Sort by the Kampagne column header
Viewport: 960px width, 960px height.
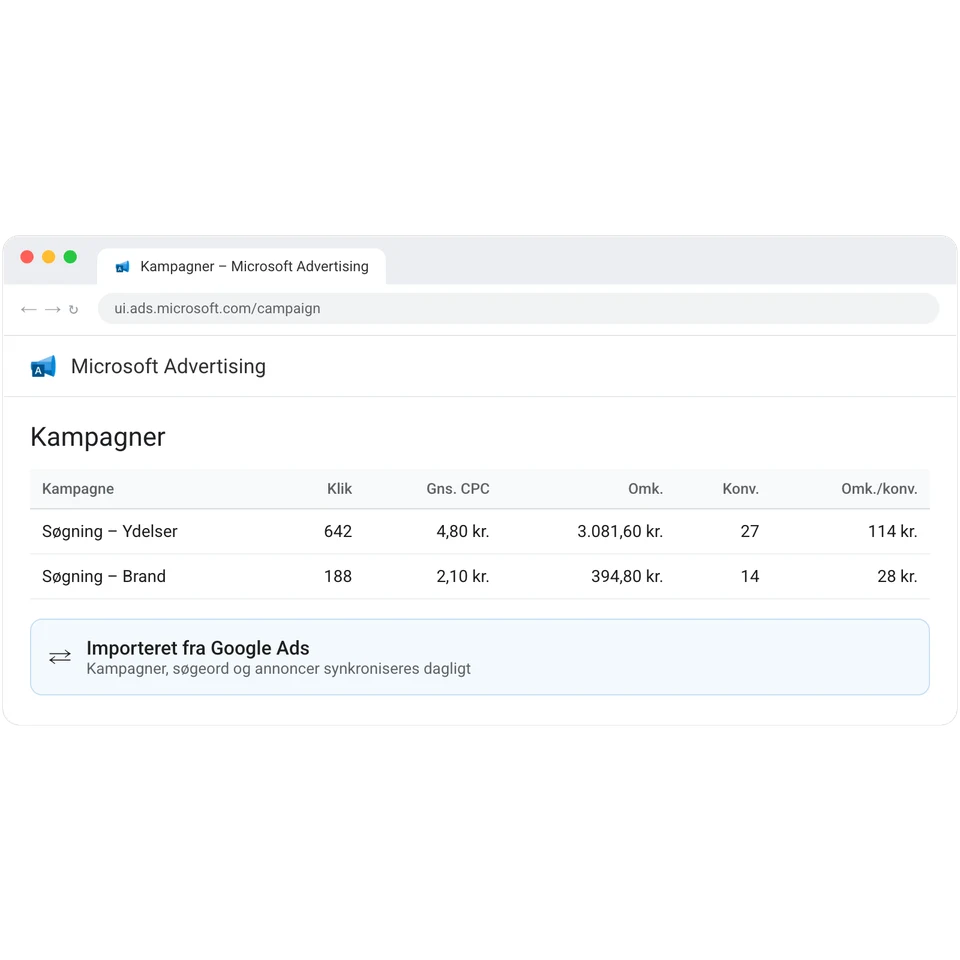78,489
